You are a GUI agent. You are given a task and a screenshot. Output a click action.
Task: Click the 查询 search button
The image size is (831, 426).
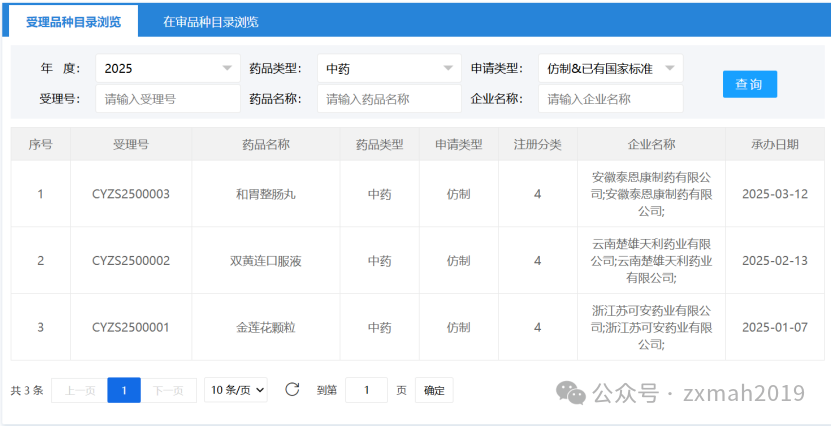[x=750, y=84]
